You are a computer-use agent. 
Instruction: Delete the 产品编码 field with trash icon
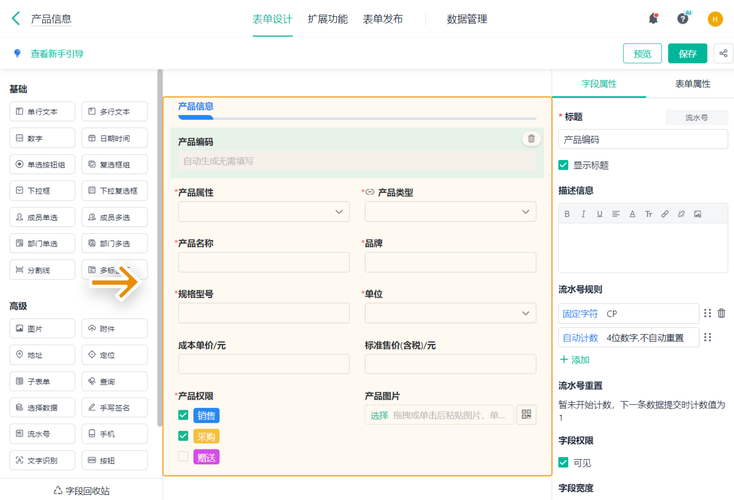coord(531,139)
